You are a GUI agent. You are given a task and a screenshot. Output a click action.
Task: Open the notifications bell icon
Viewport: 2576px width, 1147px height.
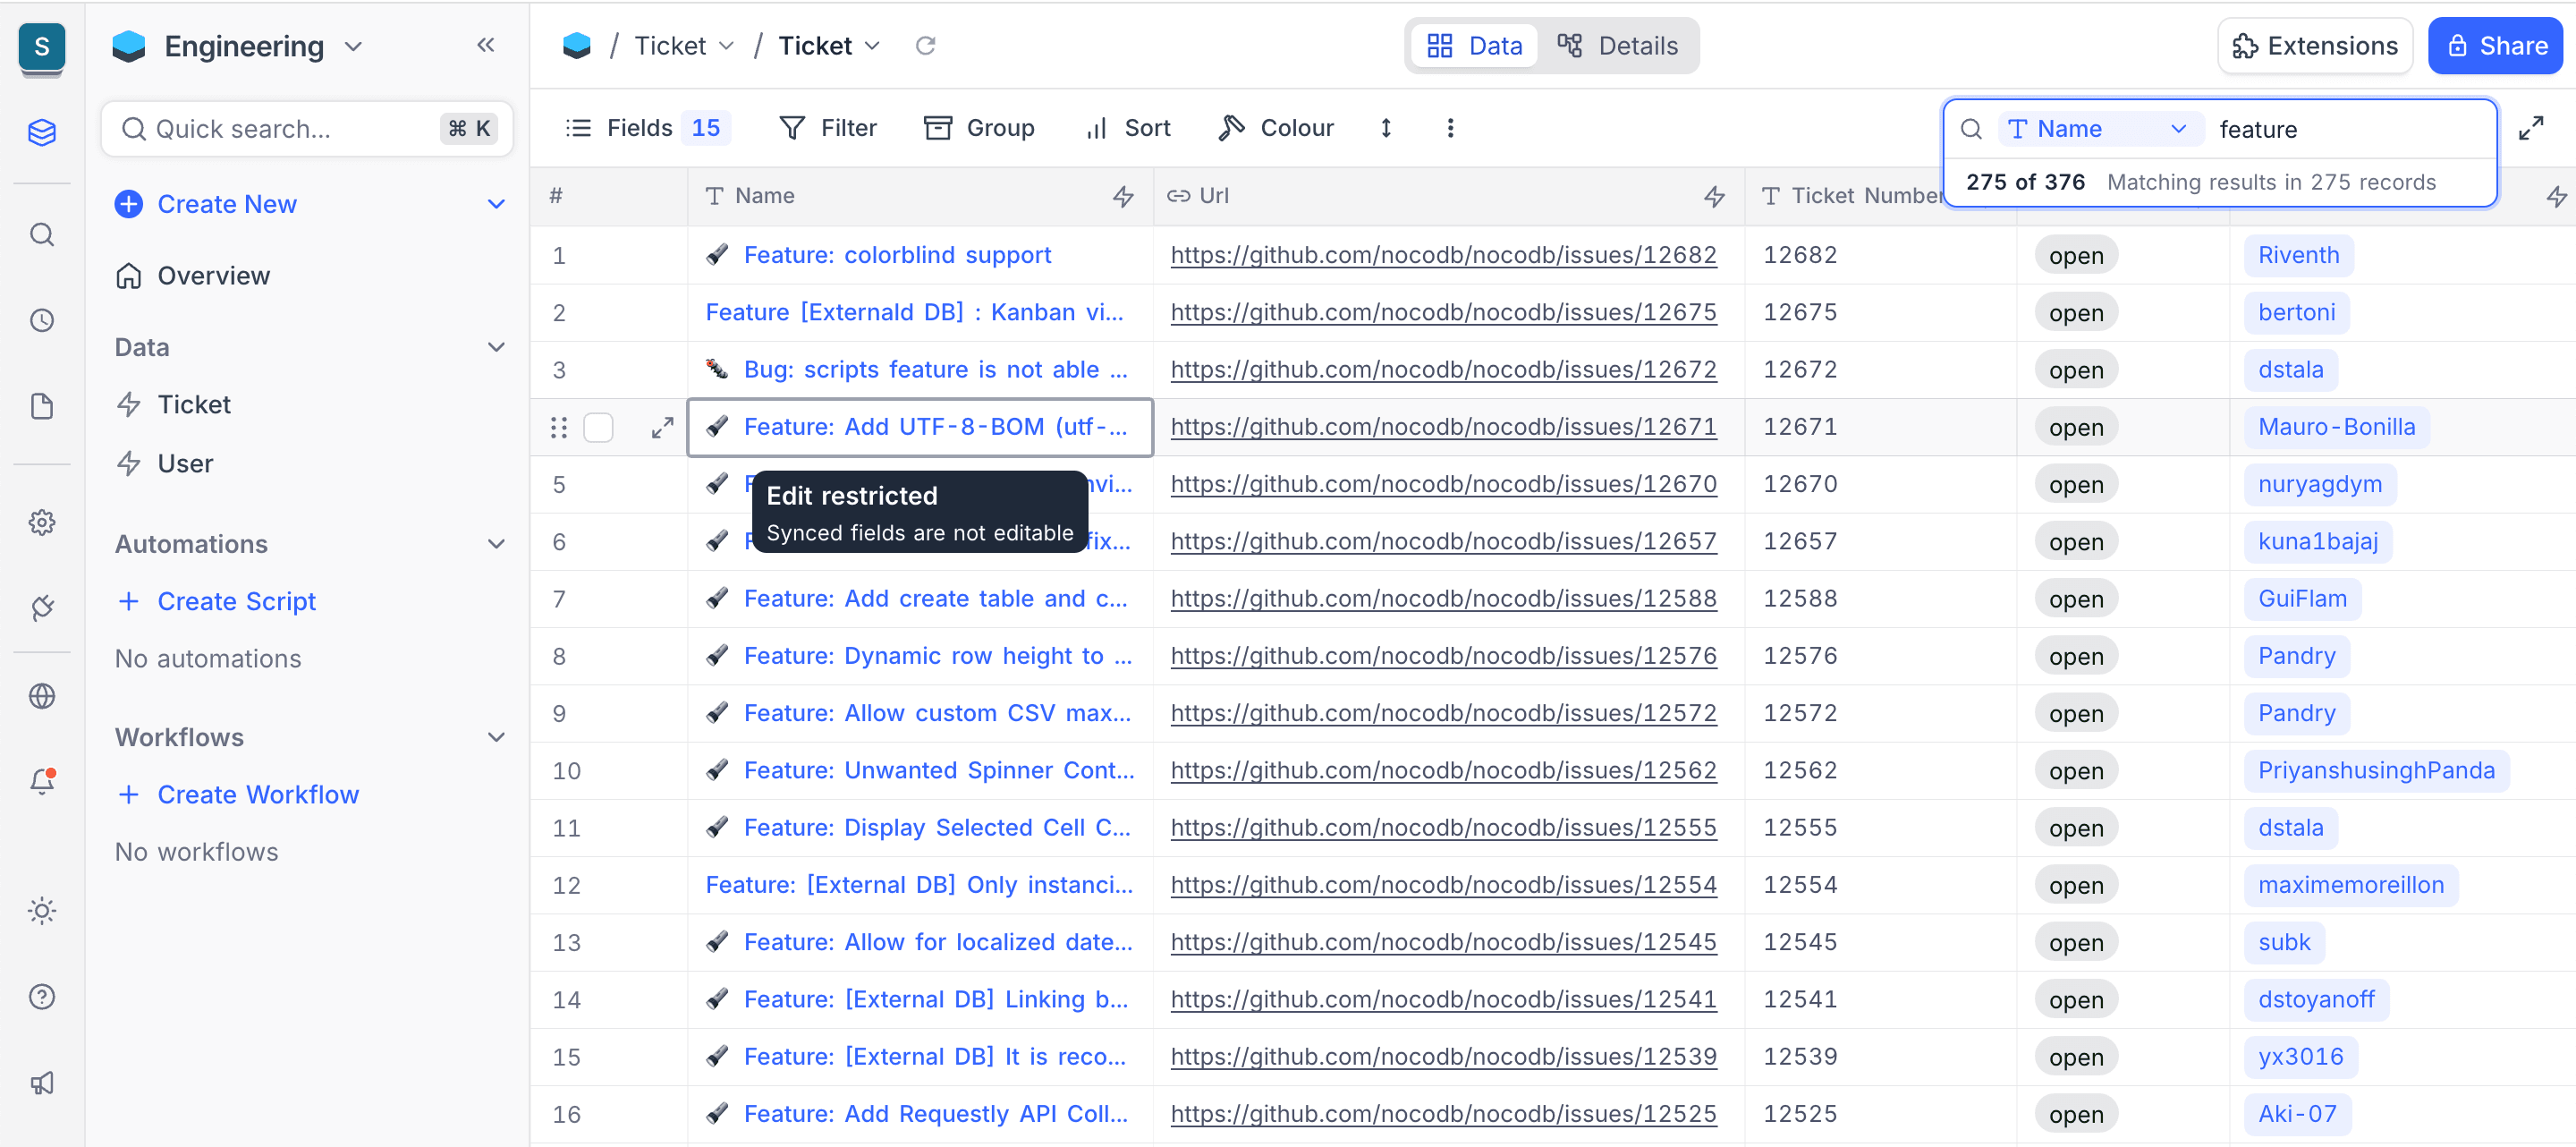pyautogui.click(x=42, y=781)
